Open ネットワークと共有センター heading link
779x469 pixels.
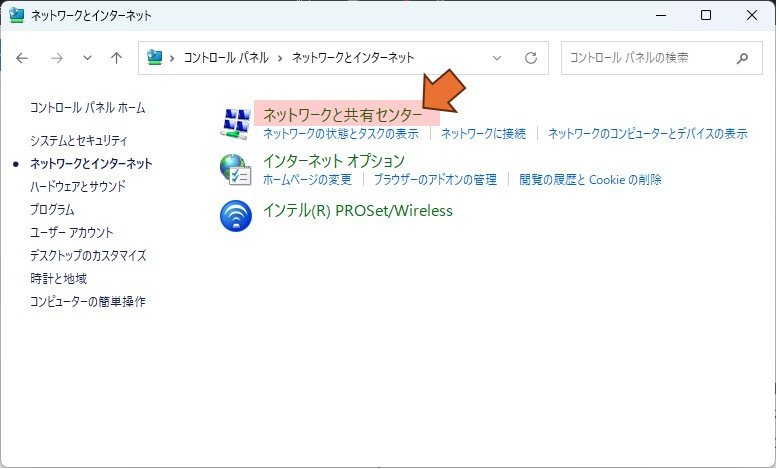click(342, 115)
